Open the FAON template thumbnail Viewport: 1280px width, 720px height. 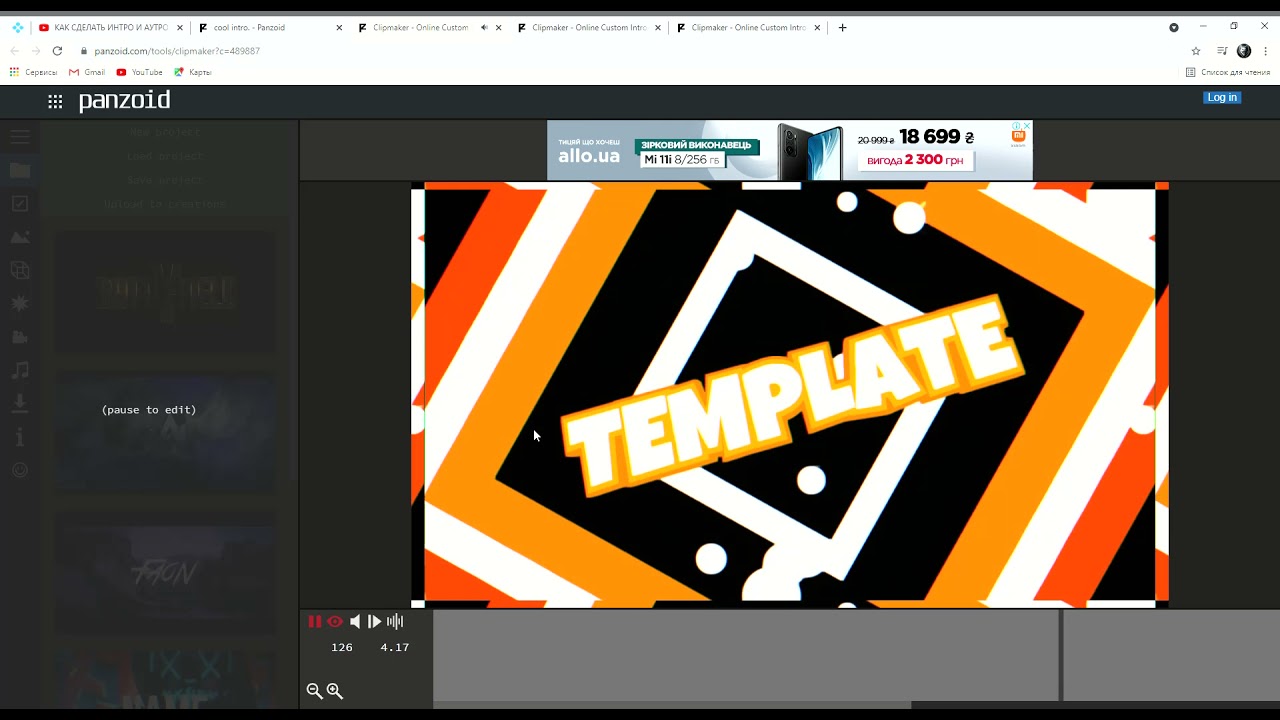[165, 573]
